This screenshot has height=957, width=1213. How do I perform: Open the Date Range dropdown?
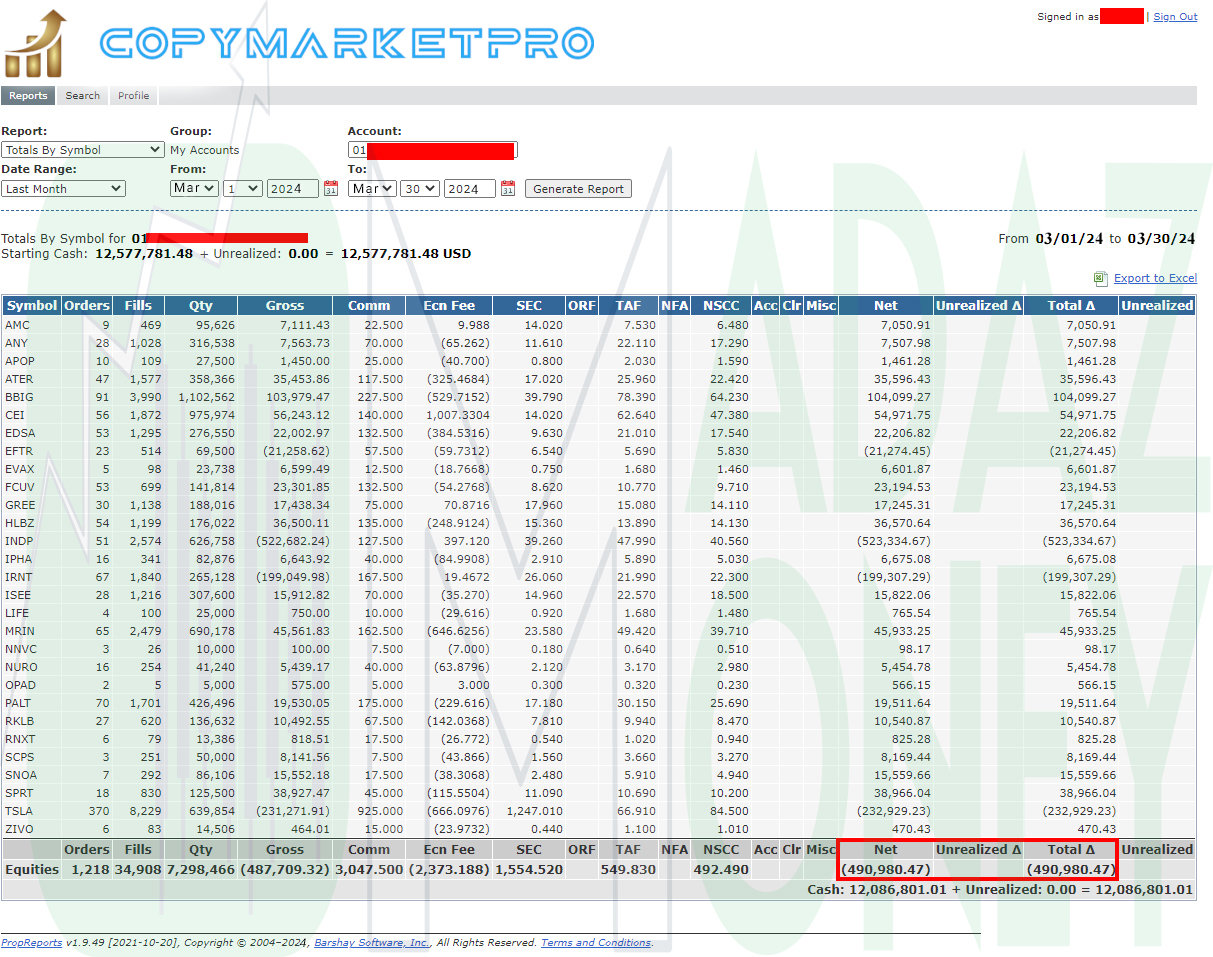pyautogui.click(x=63, y=188)
